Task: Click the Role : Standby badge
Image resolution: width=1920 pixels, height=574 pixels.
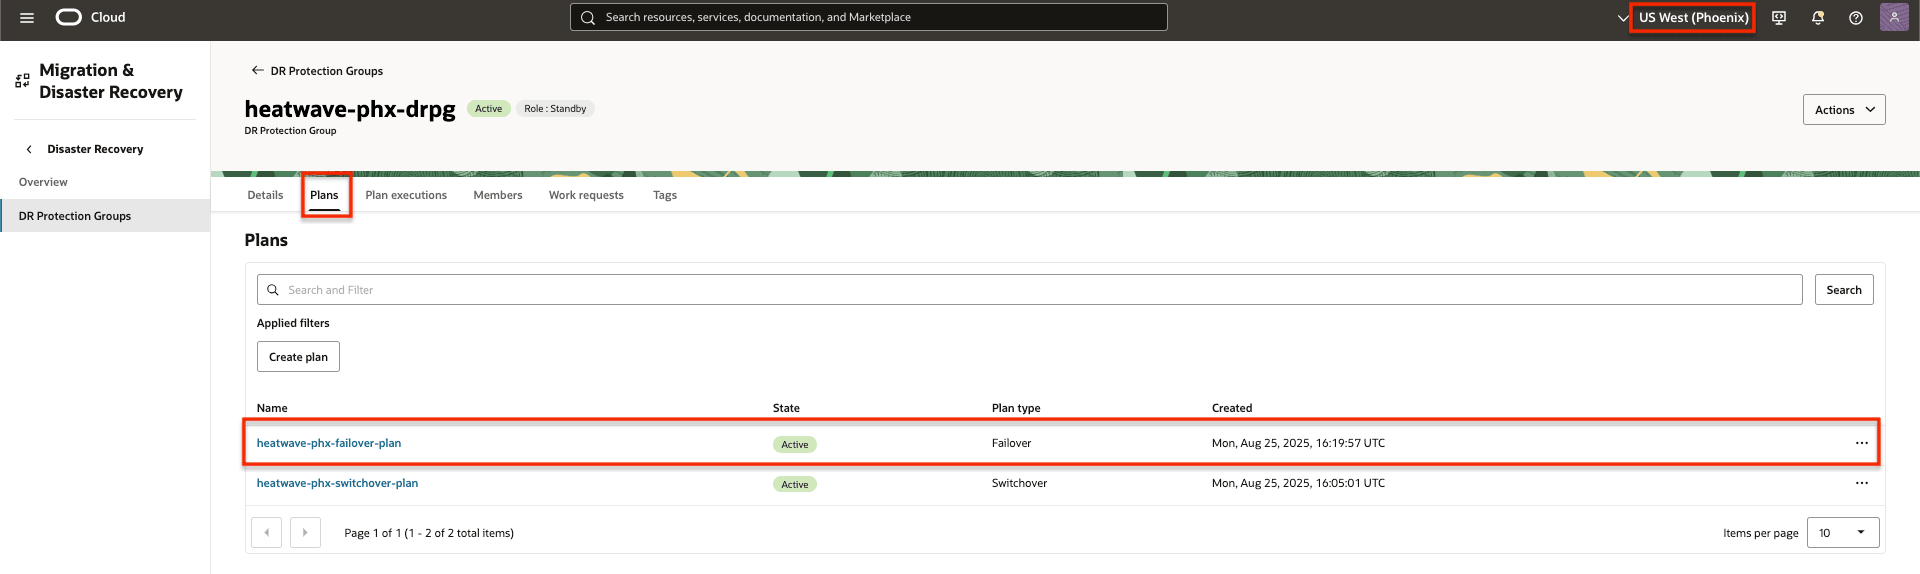Action: pyautogui.click(x=555, y=109)
